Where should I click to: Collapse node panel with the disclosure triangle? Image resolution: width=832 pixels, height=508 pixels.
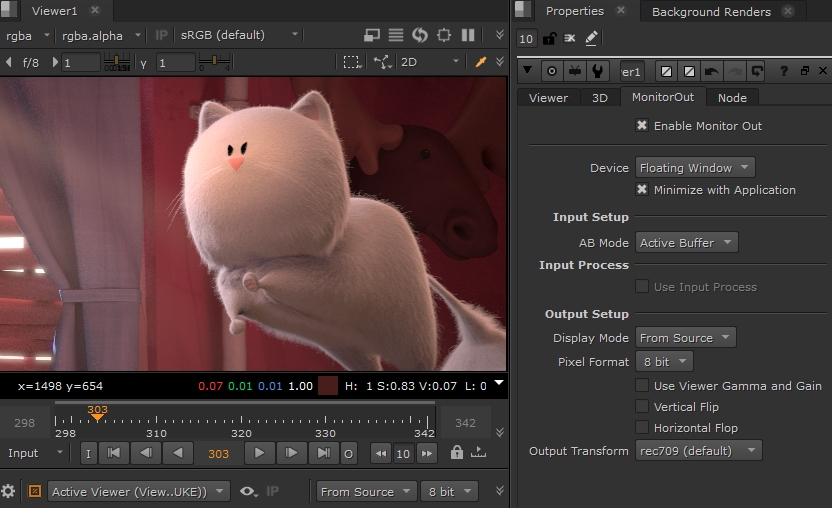[527, 70]
